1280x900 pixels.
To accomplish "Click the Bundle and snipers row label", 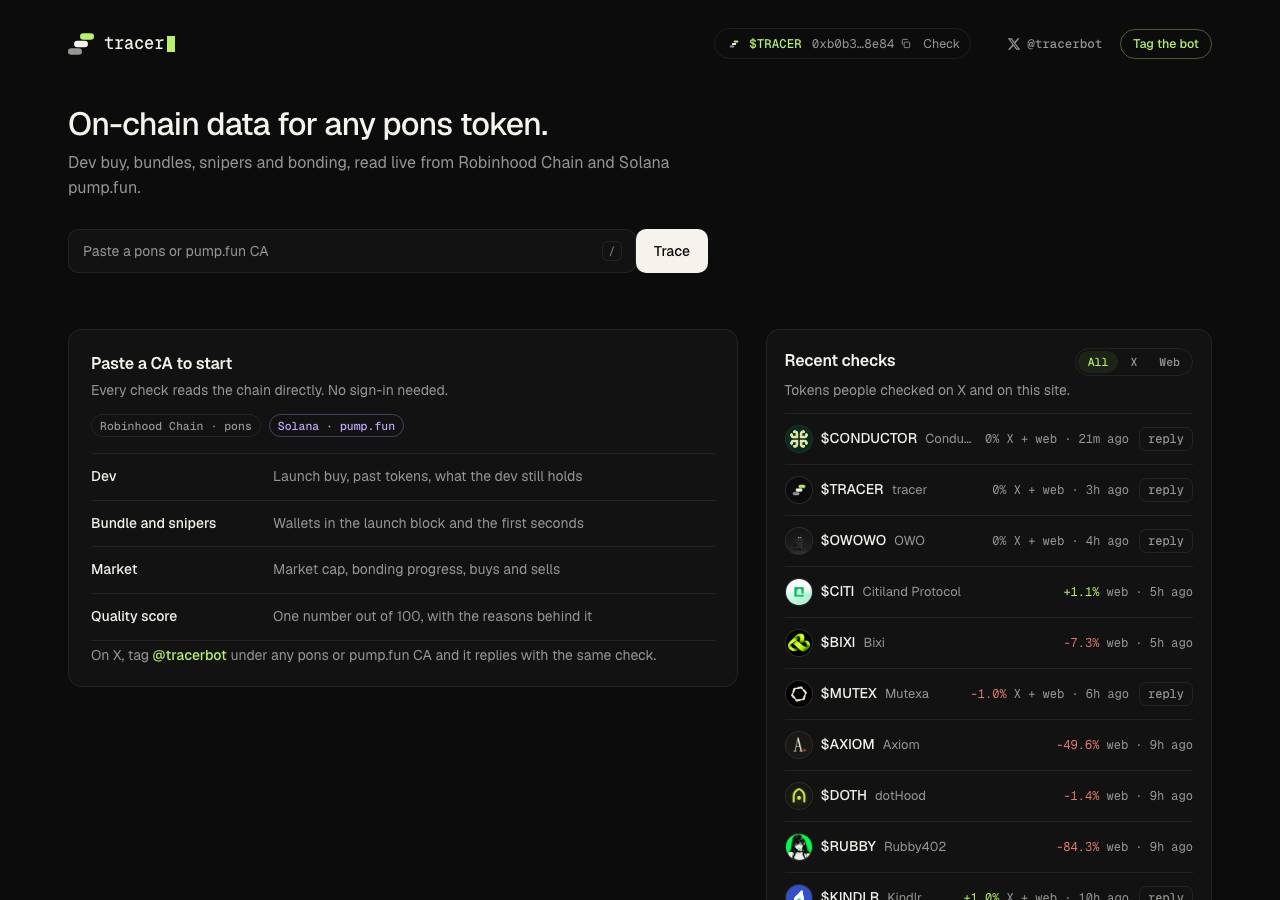I will click(153, 523).
